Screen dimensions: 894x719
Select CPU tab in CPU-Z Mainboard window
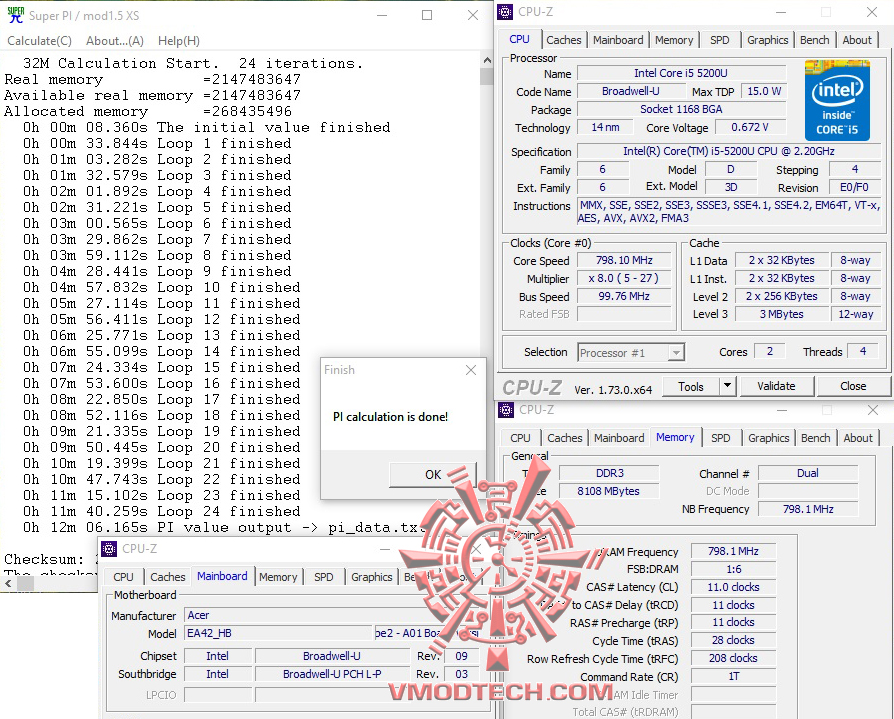click(123, 577)
